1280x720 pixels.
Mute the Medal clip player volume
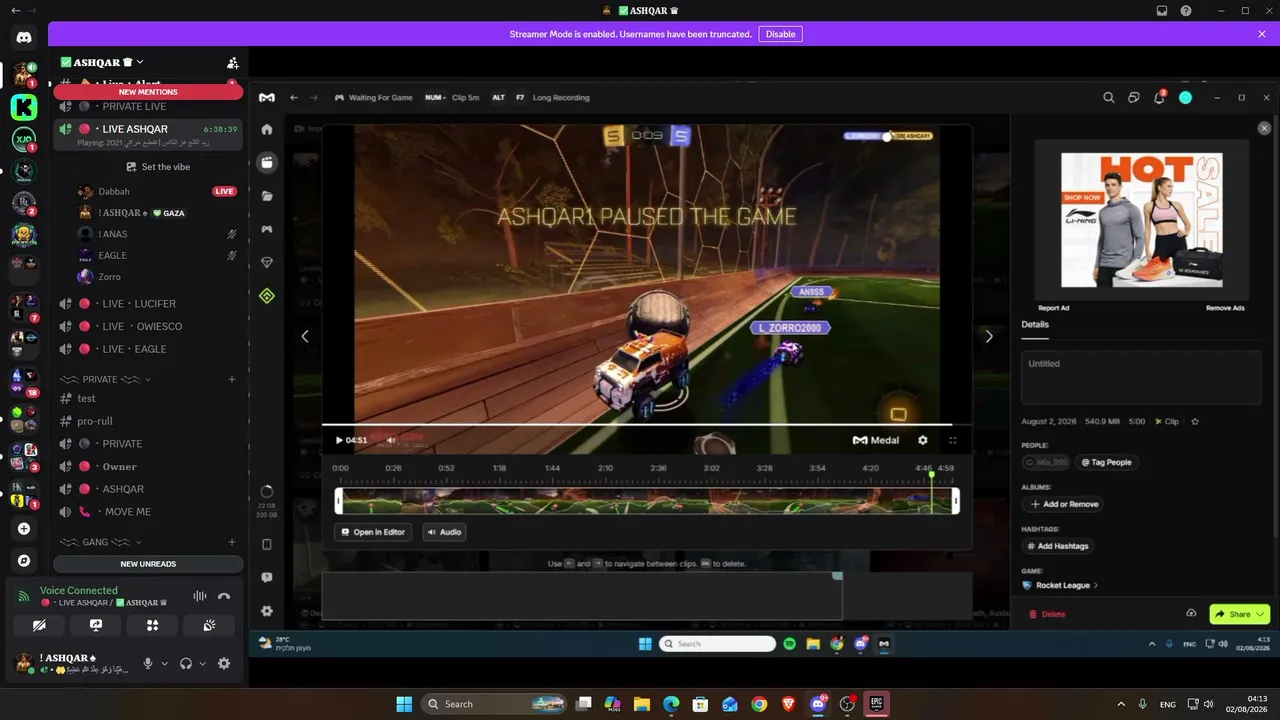pyautogui.click(x=391, y=440)
